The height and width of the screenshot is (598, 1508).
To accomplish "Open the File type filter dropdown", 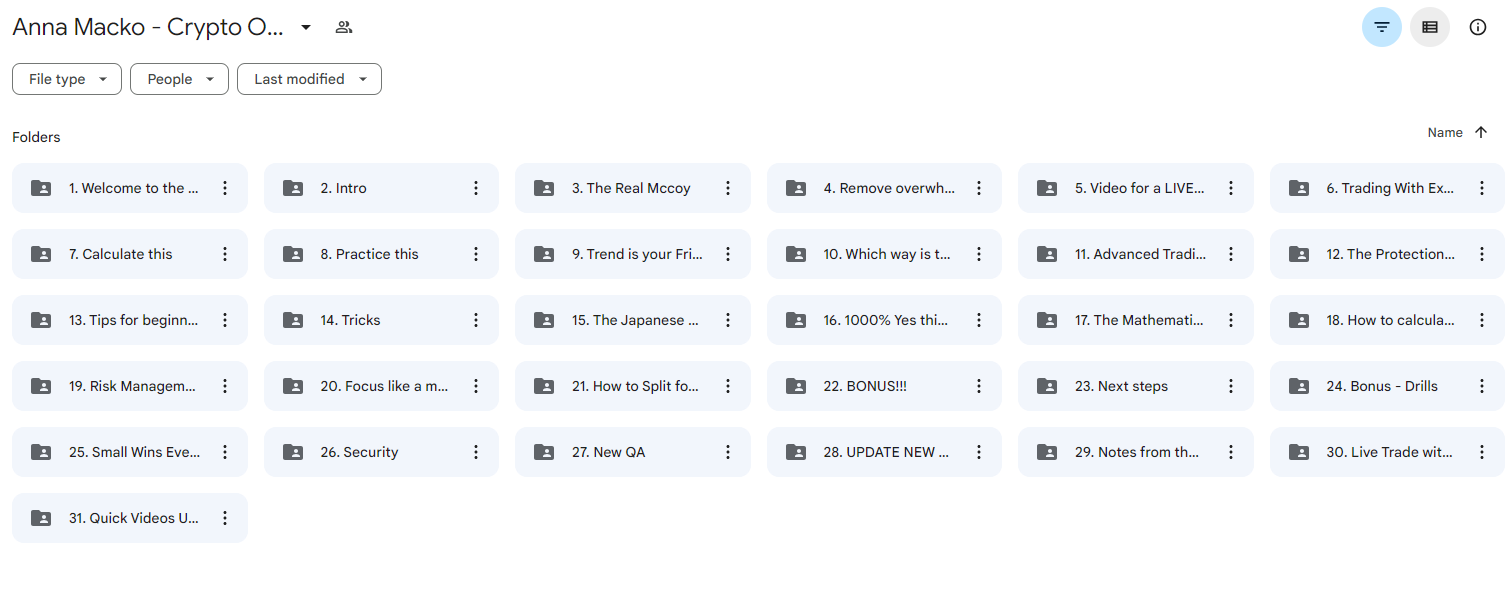I will tap(67, 79).
